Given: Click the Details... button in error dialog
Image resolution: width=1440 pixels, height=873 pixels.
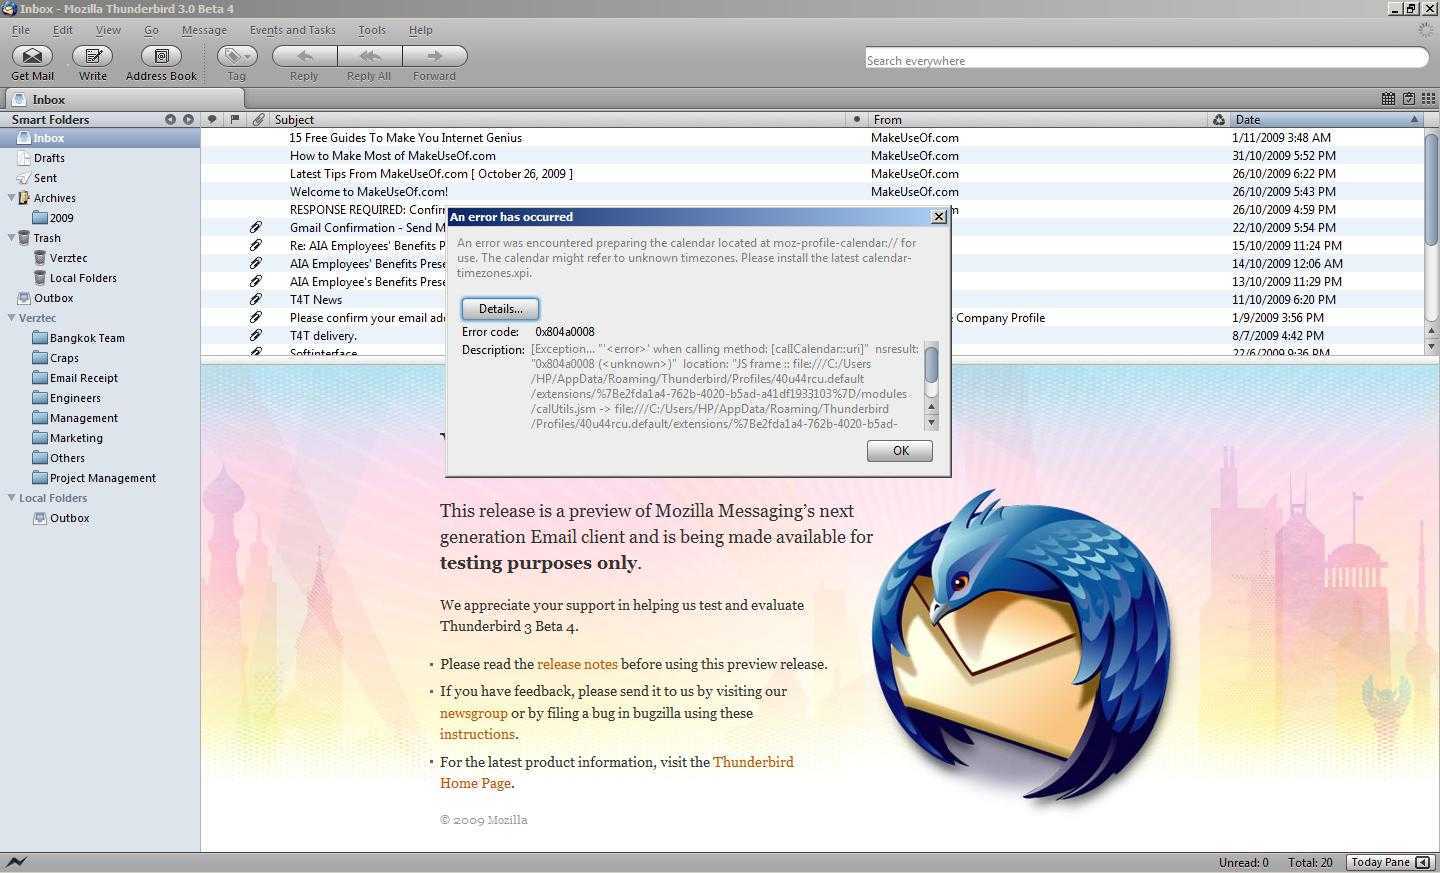Looking at the screenshot, I should [500, 309].
